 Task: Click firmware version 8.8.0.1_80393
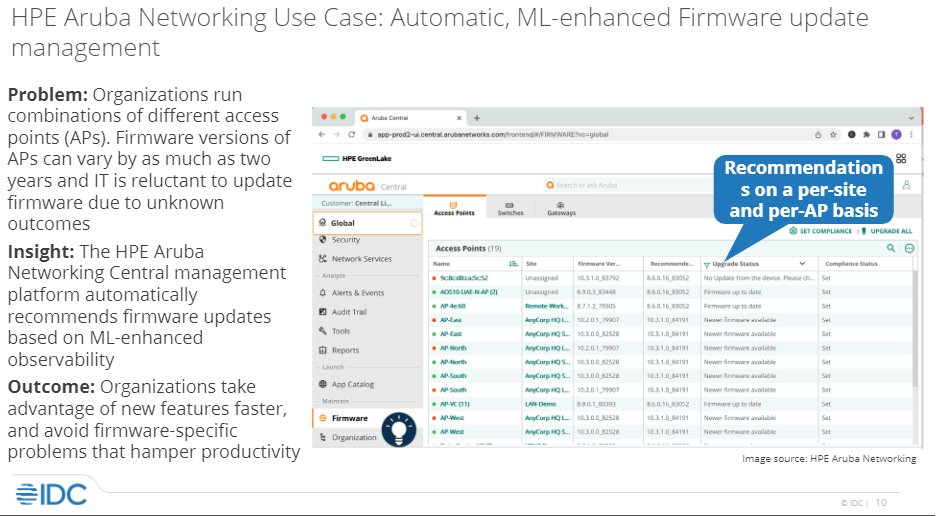[x=596, y=404]
